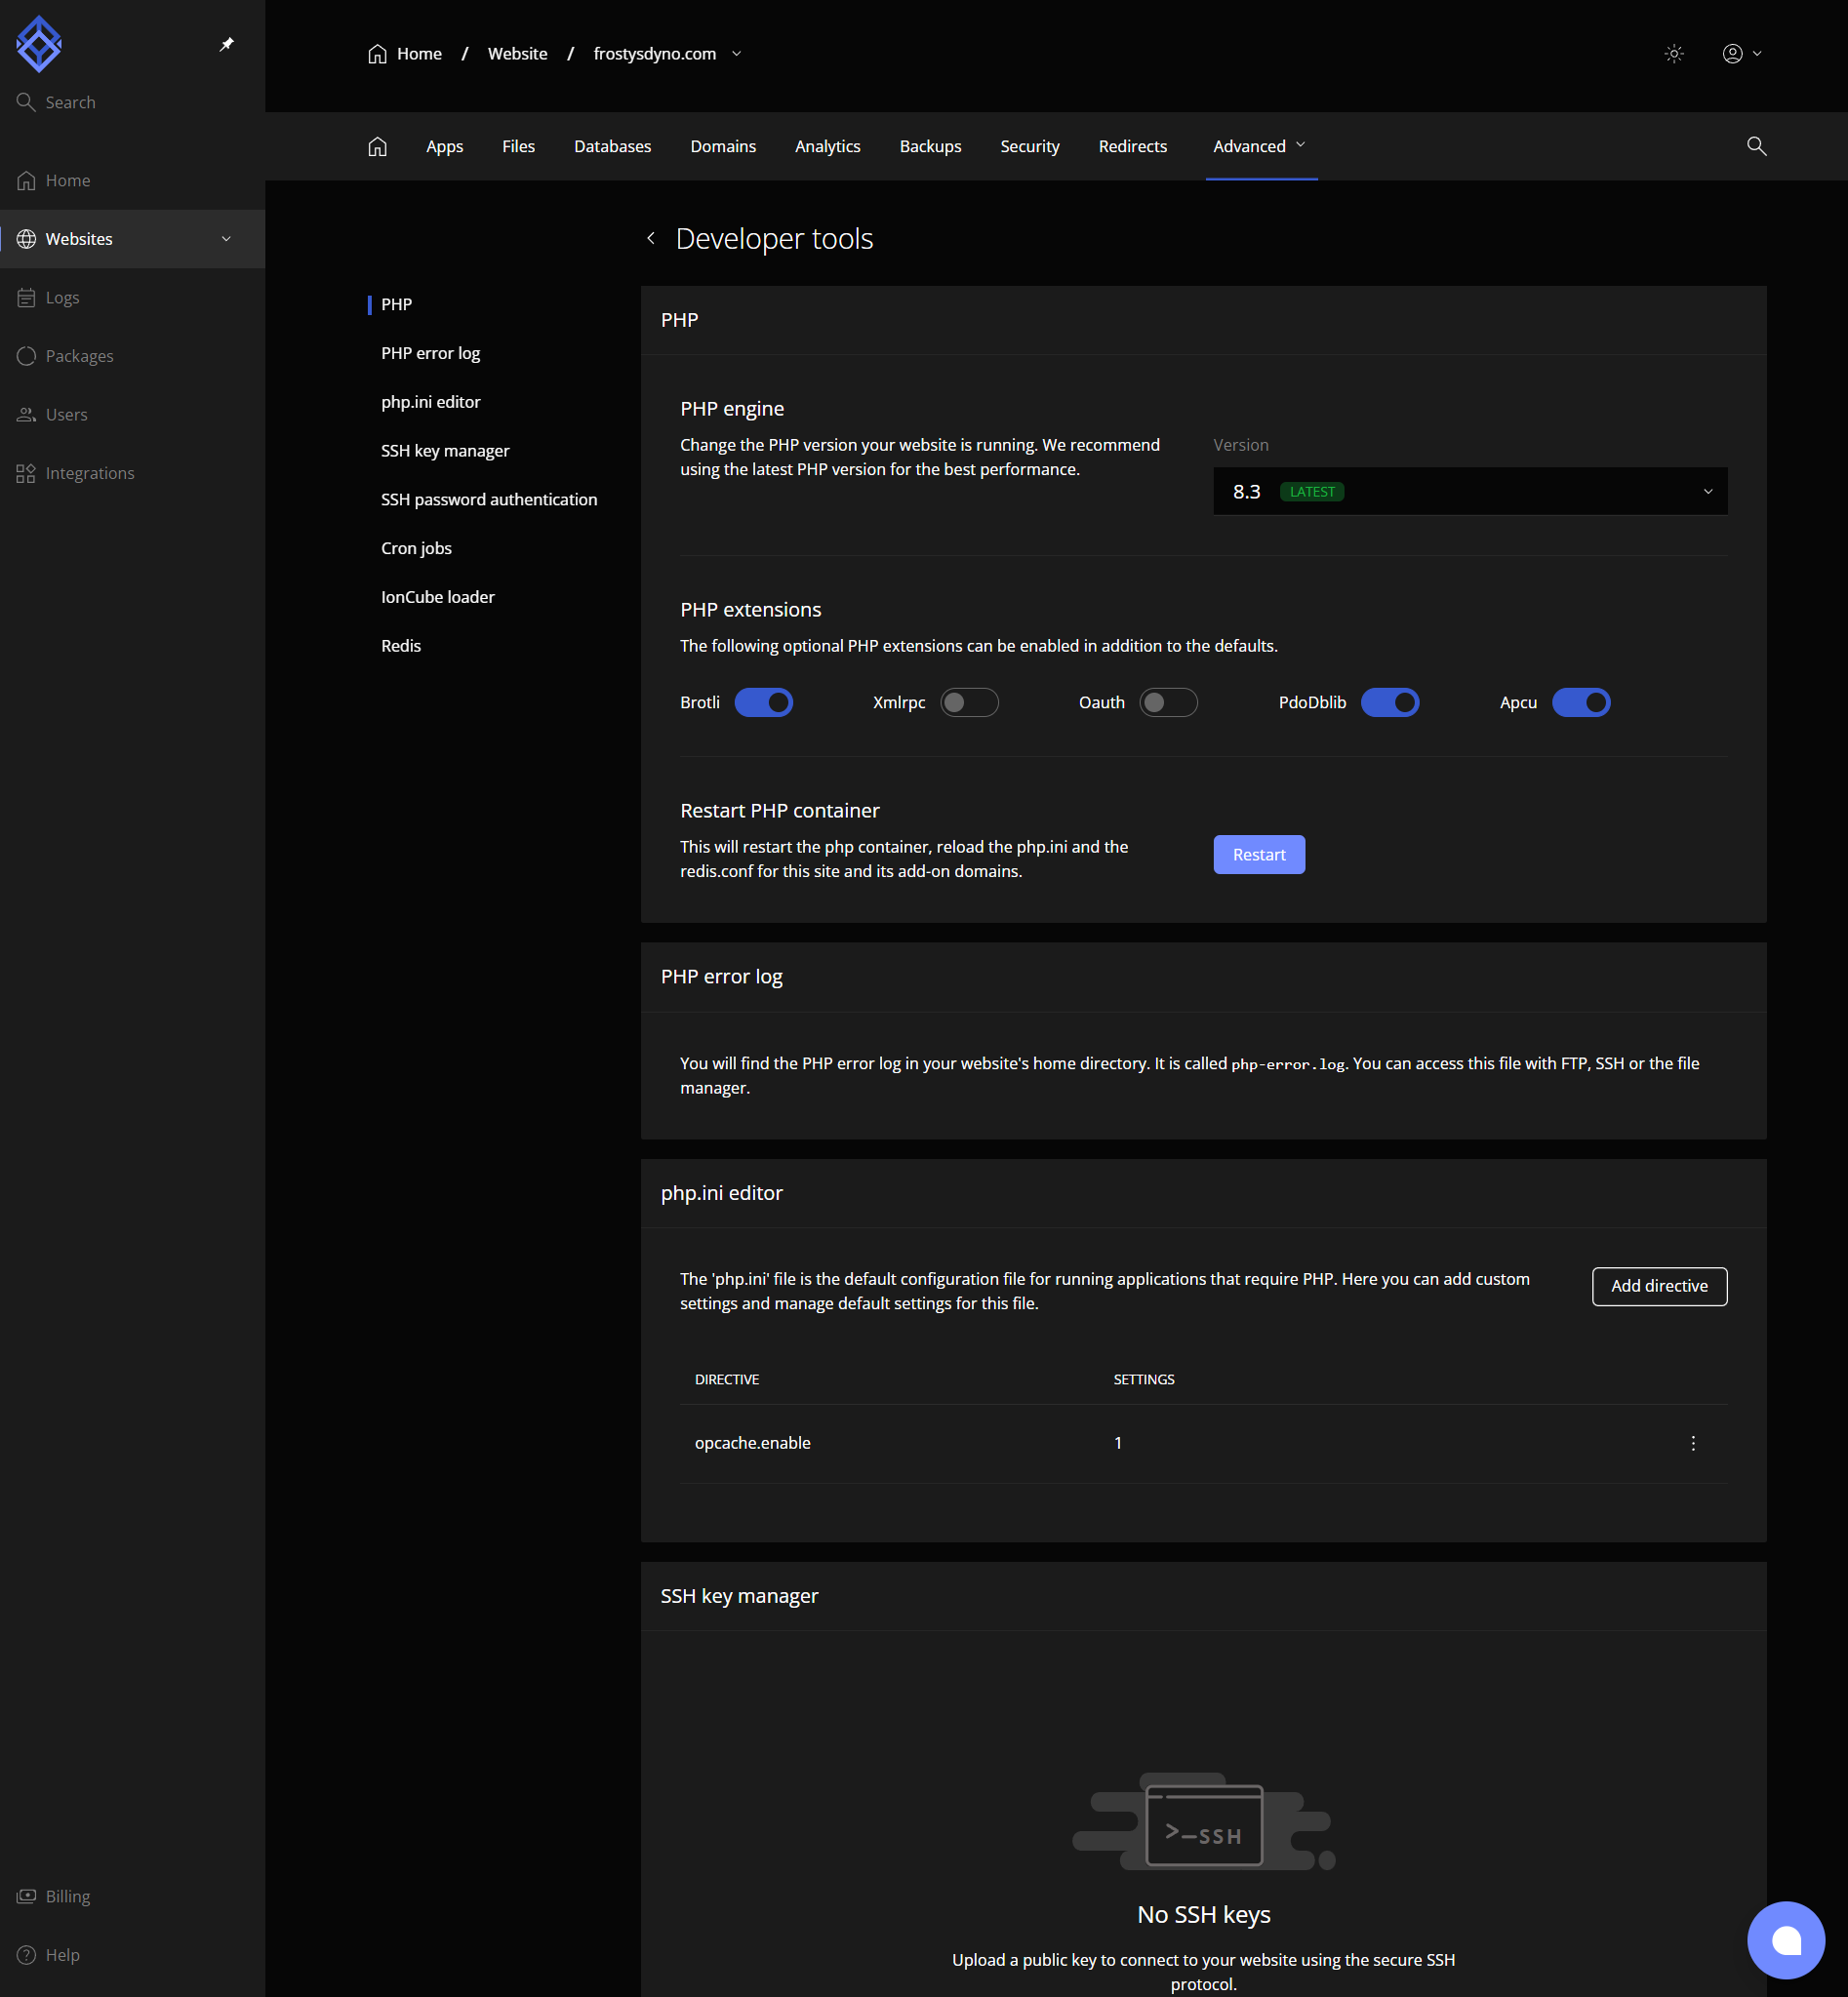Switch to the Databases tab

tap(612, 146)
